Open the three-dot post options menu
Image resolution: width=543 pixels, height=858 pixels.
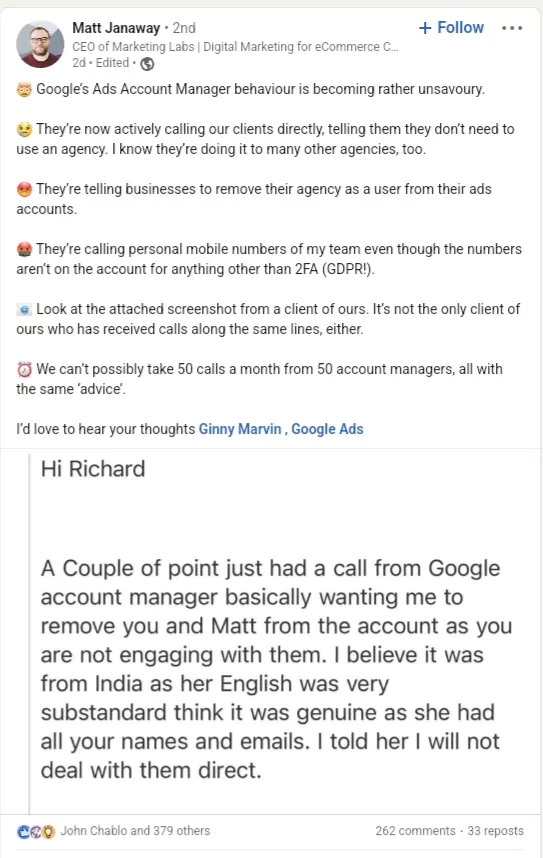(512, 28)
